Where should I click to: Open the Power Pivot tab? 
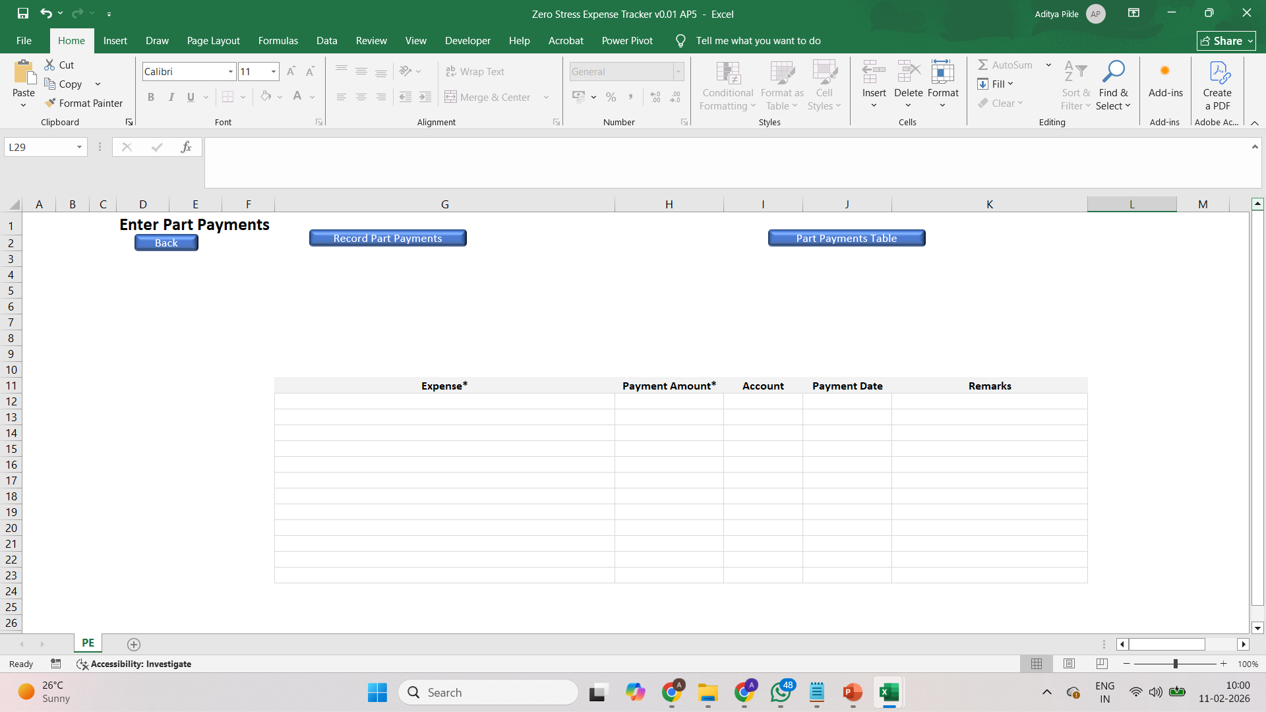tap(627, 41)
